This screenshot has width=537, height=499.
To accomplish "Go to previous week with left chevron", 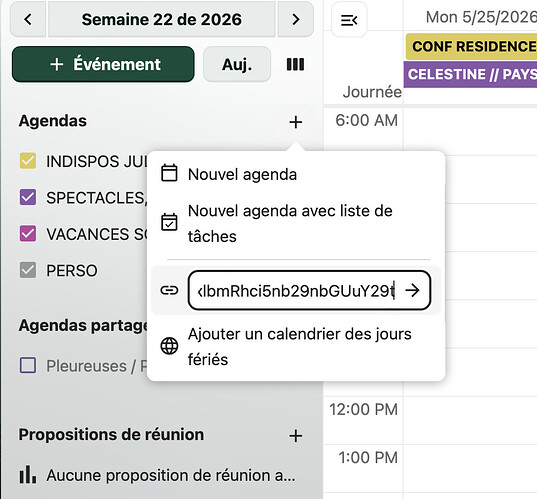I will [x=28, y=20].
